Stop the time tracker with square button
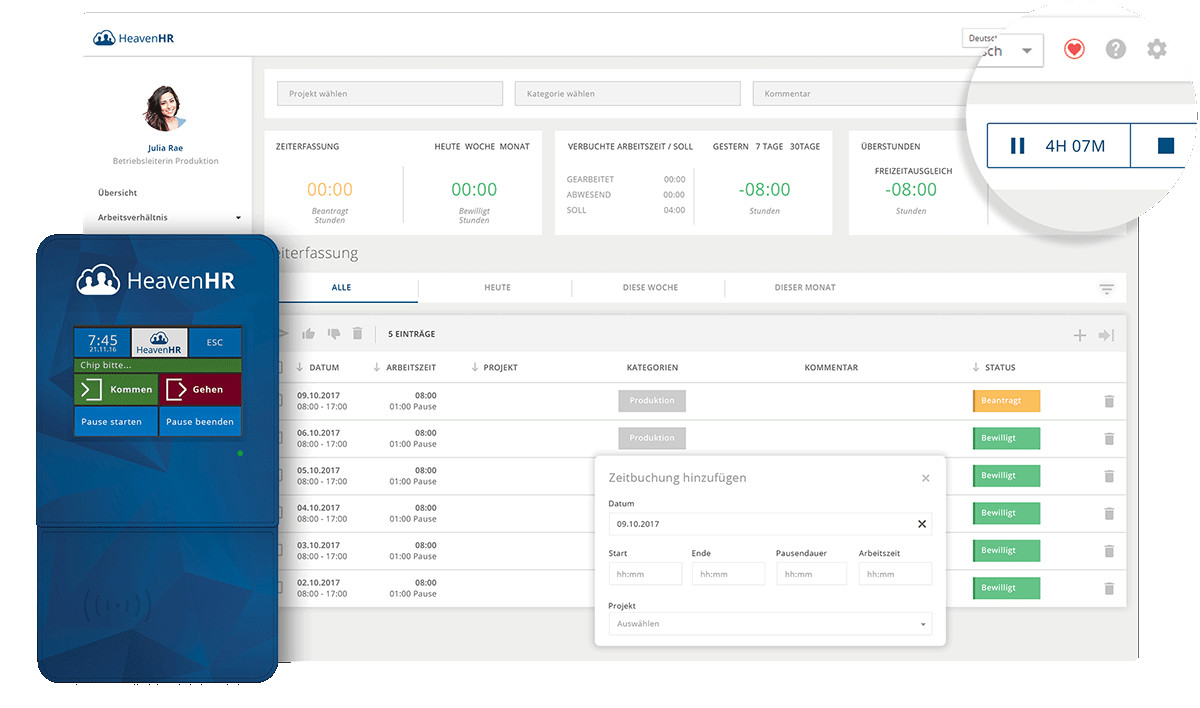This screenshot has width=1200, height=708. point(1165,146)
